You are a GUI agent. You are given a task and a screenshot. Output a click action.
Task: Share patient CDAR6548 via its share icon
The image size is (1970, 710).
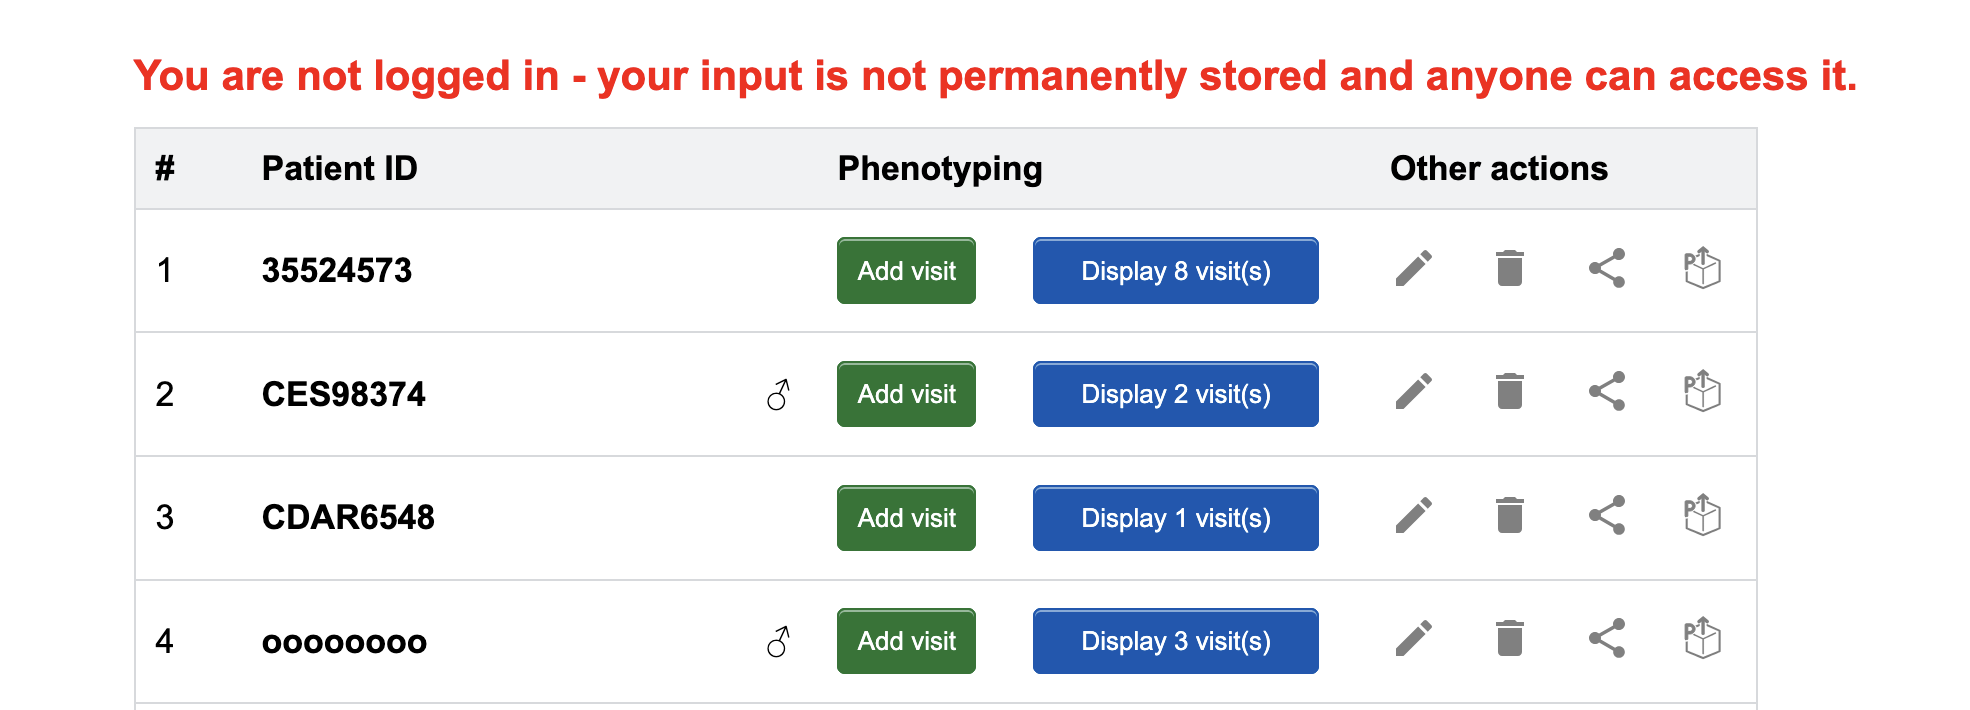[x=1607, y=515]
